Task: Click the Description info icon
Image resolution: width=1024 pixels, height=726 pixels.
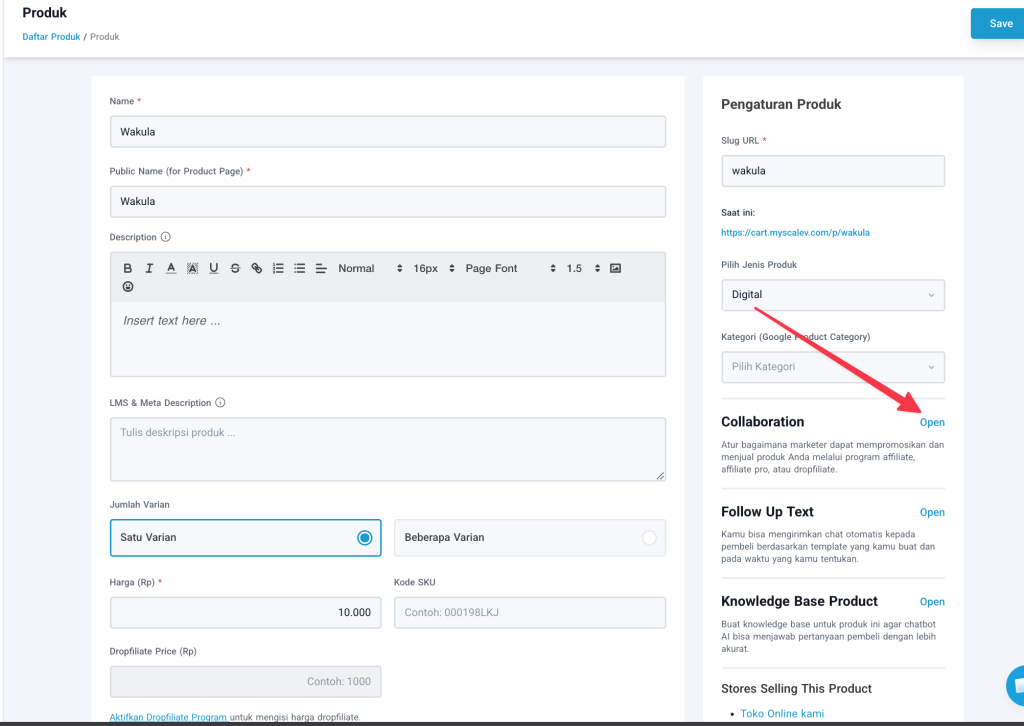Action: pos(166,237)
